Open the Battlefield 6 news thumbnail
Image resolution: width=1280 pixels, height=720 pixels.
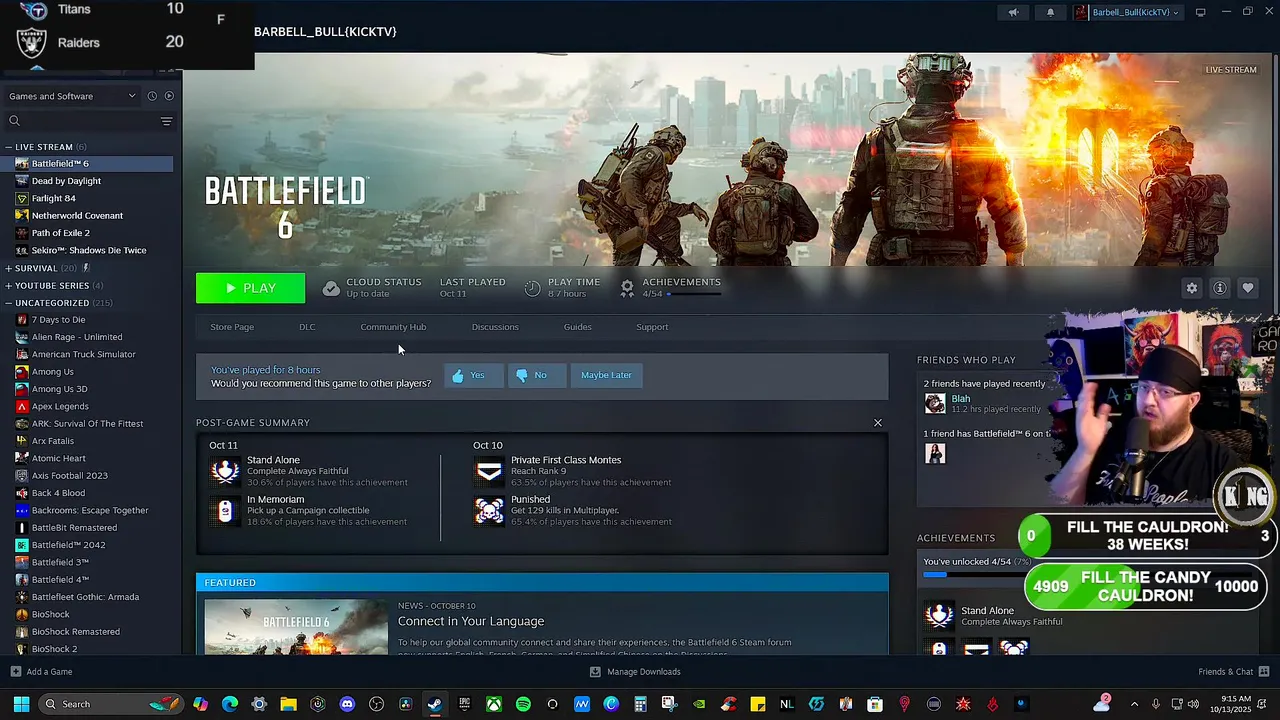click(296, 627)
